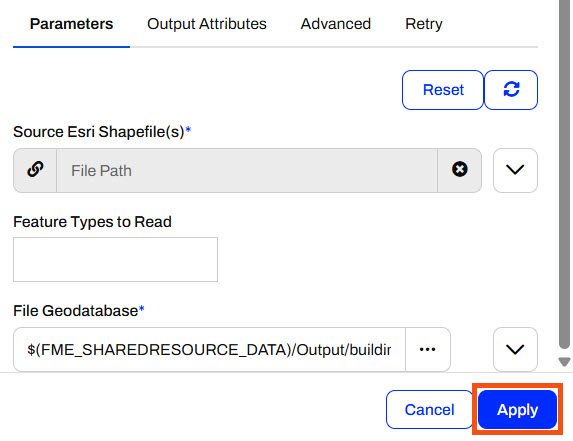
Task: Click the scrollbar down arrow
Action: click(565, 362)
